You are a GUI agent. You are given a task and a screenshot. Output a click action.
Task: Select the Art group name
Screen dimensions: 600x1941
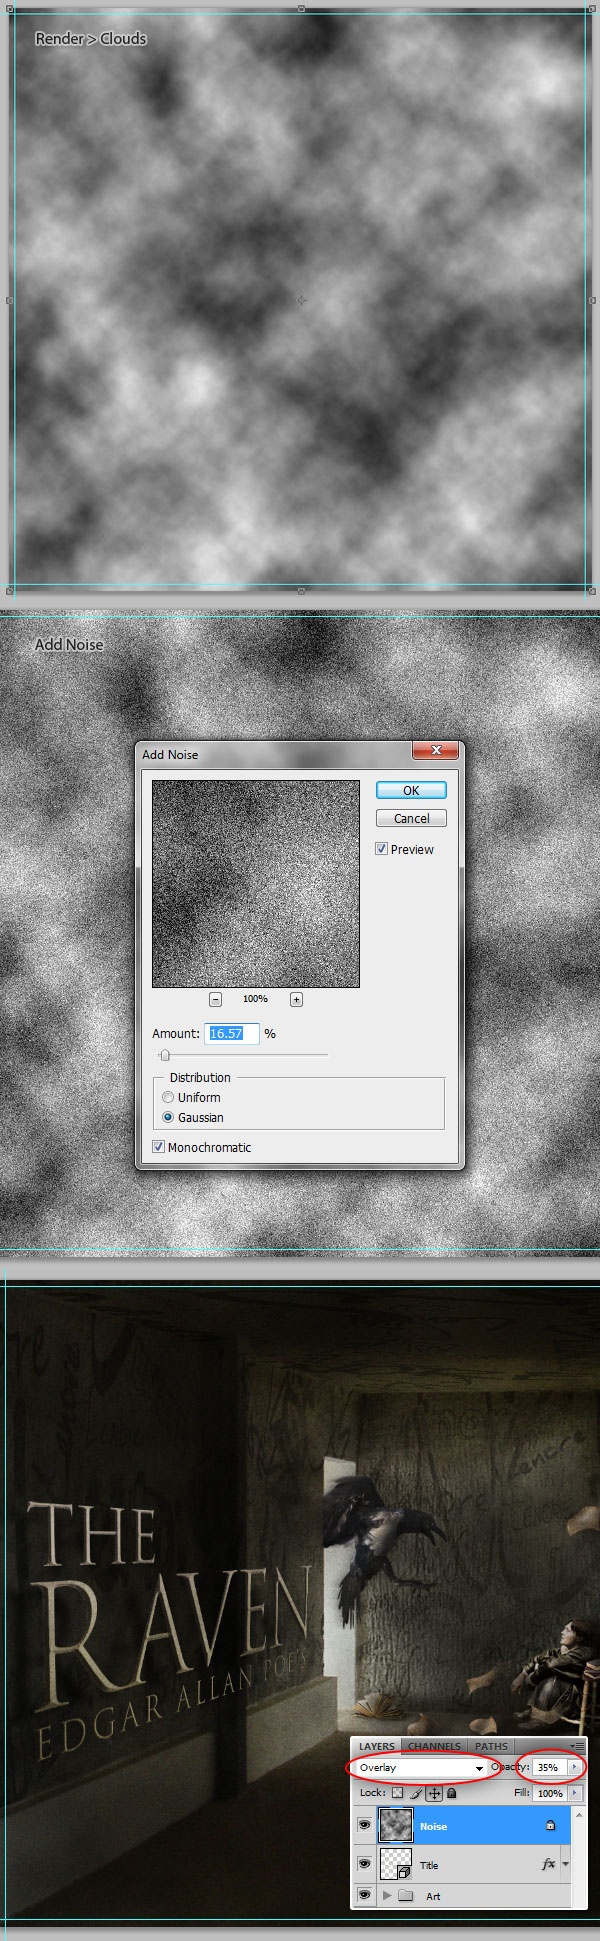pos(433,1896)
